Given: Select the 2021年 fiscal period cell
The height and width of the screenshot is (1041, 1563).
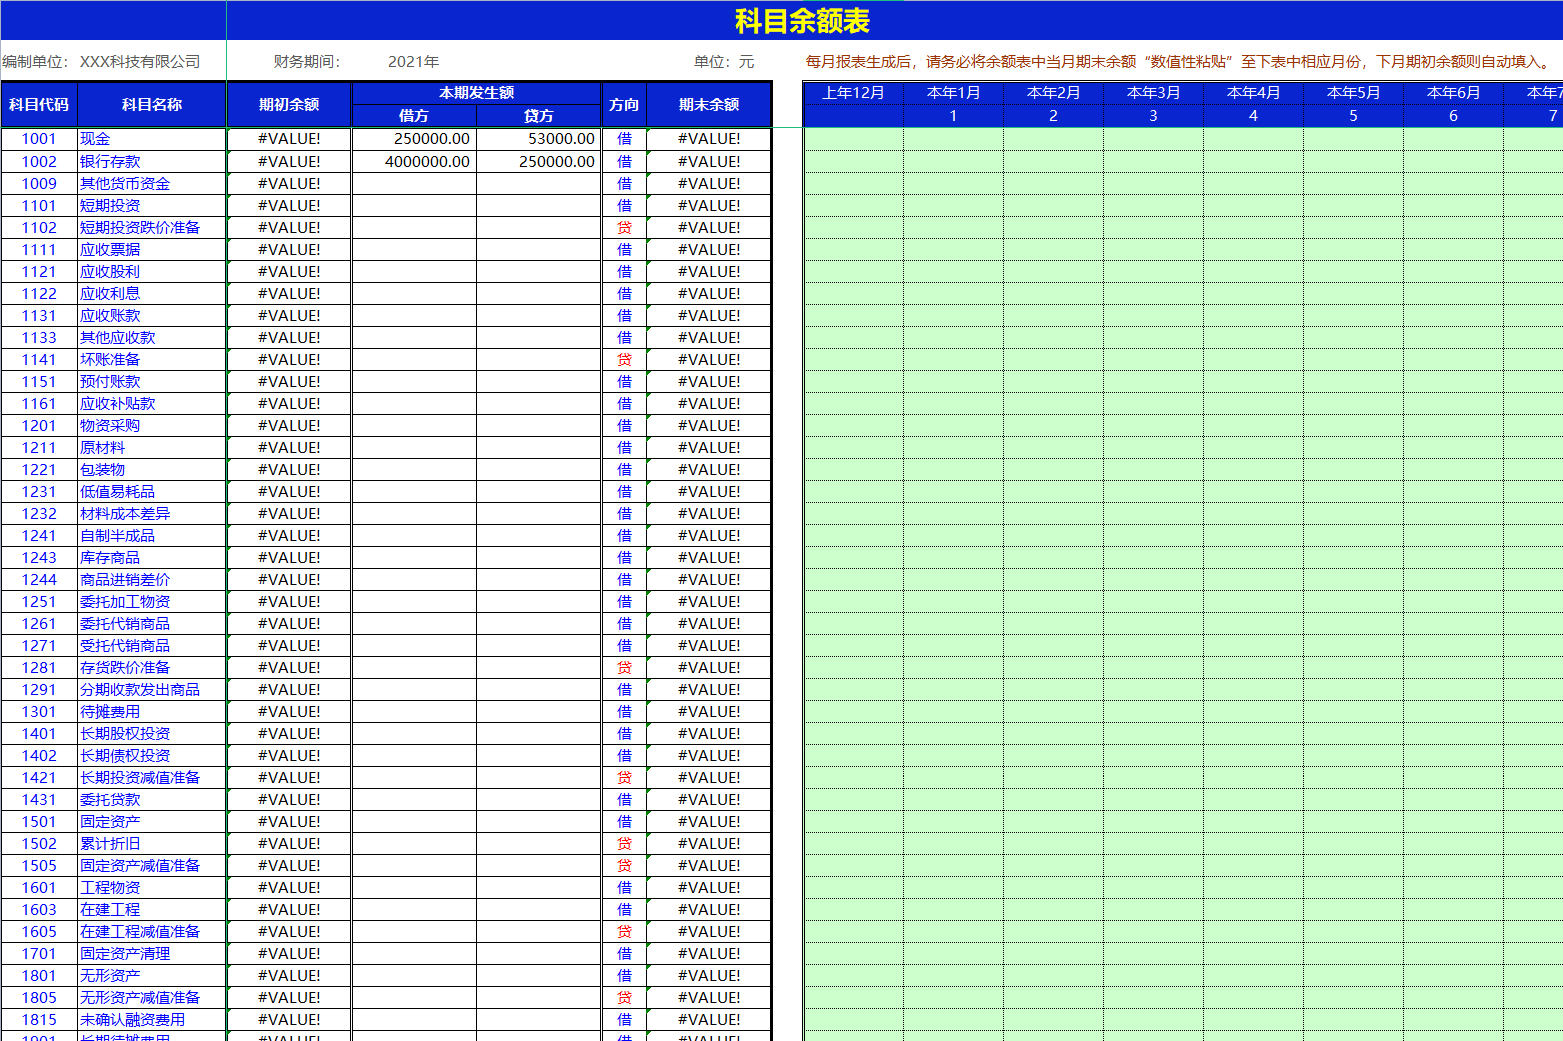Looking at the screenshot, I should point(413,61).
